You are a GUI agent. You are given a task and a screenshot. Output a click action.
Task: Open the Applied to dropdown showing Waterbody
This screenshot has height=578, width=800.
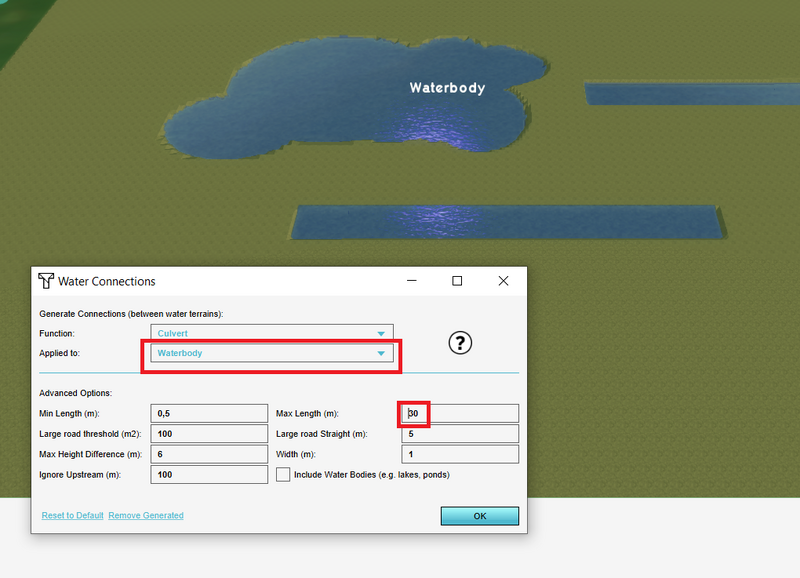(270, 353)
